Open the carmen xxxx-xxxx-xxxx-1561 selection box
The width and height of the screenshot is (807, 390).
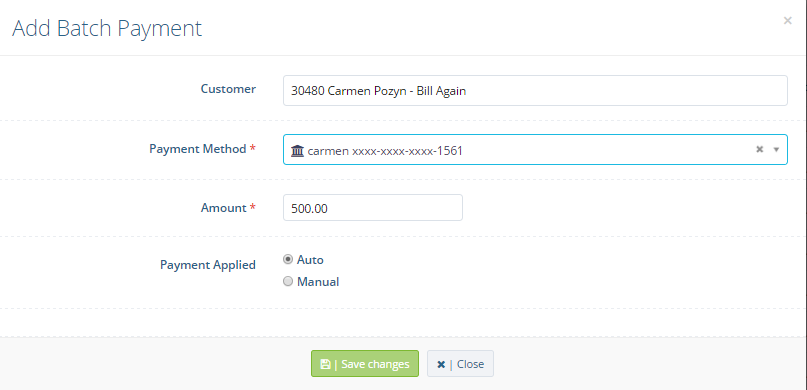[535, 150]
